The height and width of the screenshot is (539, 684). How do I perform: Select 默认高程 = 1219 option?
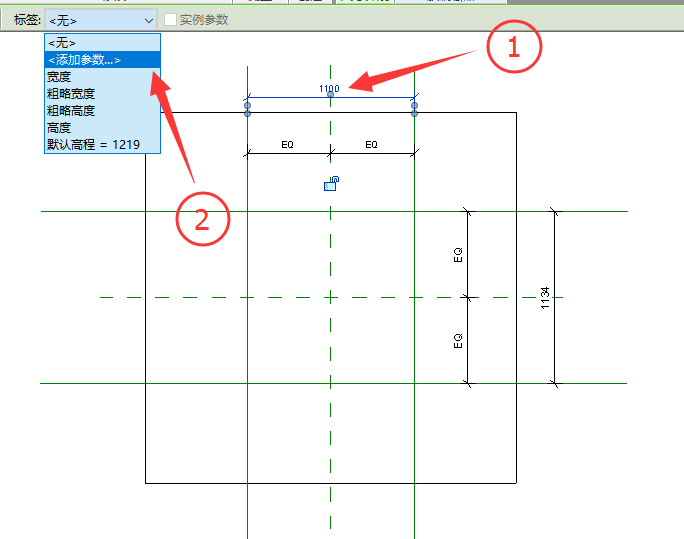(103, 144)
